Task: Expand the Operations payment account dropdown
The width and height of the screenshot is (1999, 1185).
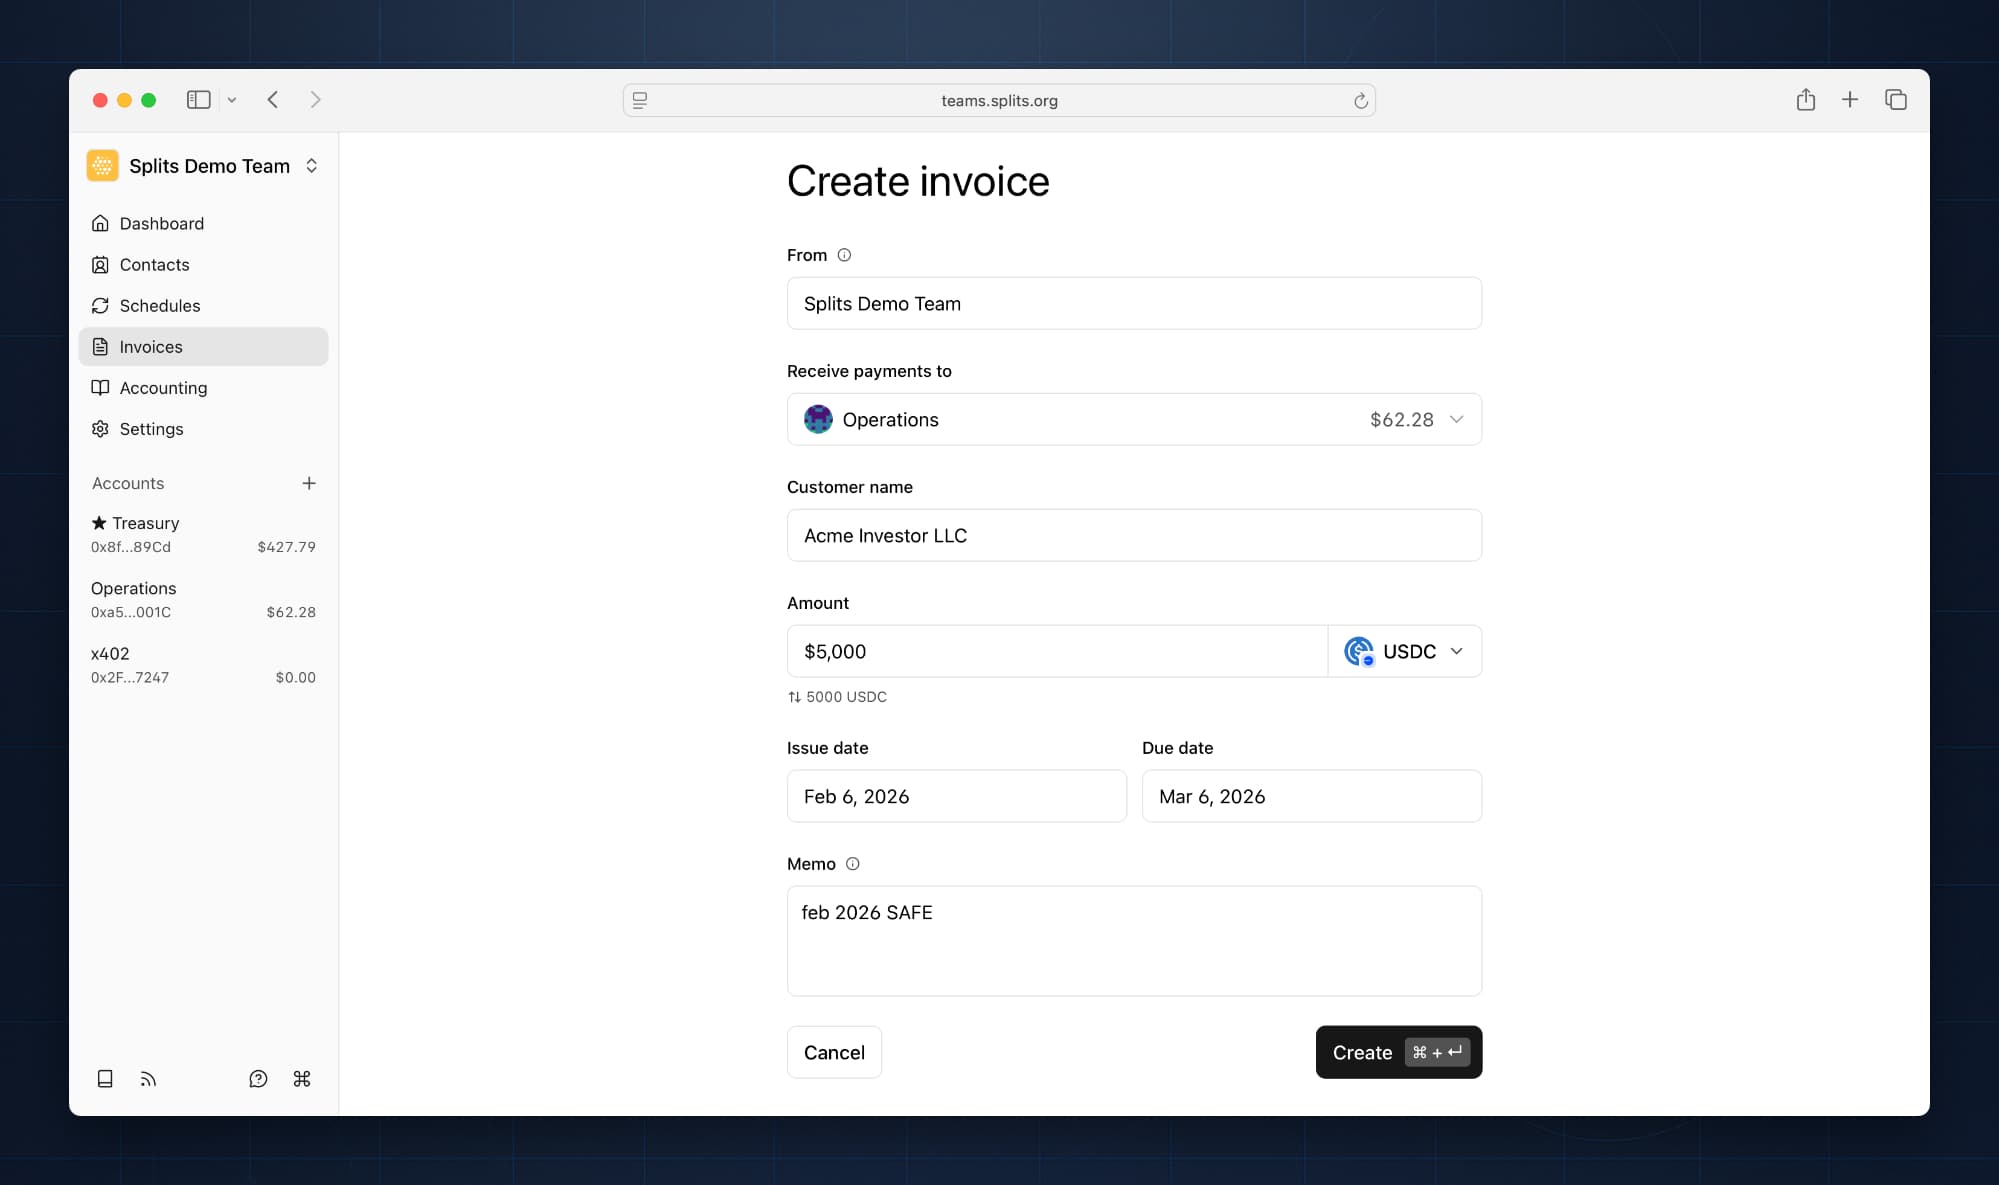Action: 1134,420
